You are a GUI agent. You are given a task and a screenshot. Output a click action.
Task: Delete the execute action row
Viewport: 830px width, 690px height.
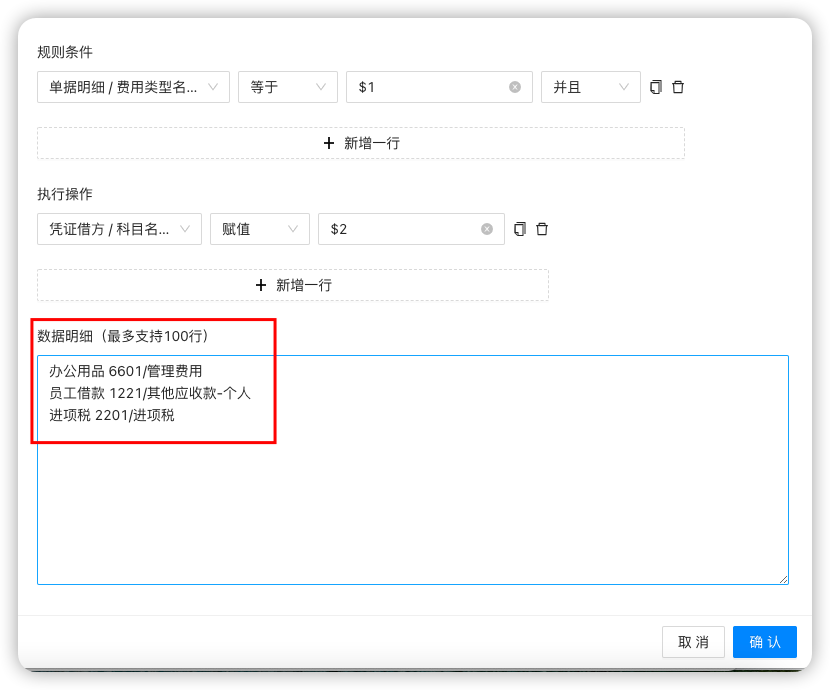542,229
